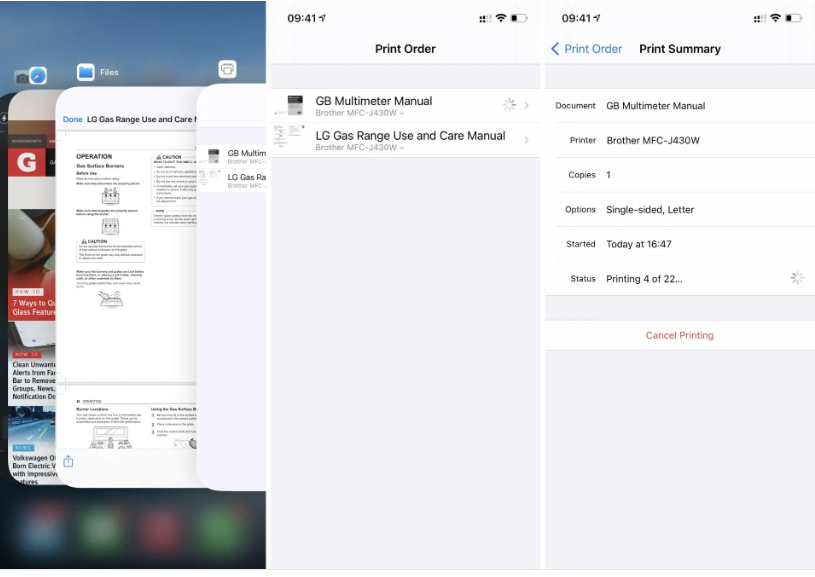Tap the share icon in Files preview
The width and height of the screenshot is (815, 577).
pos(68,461)
